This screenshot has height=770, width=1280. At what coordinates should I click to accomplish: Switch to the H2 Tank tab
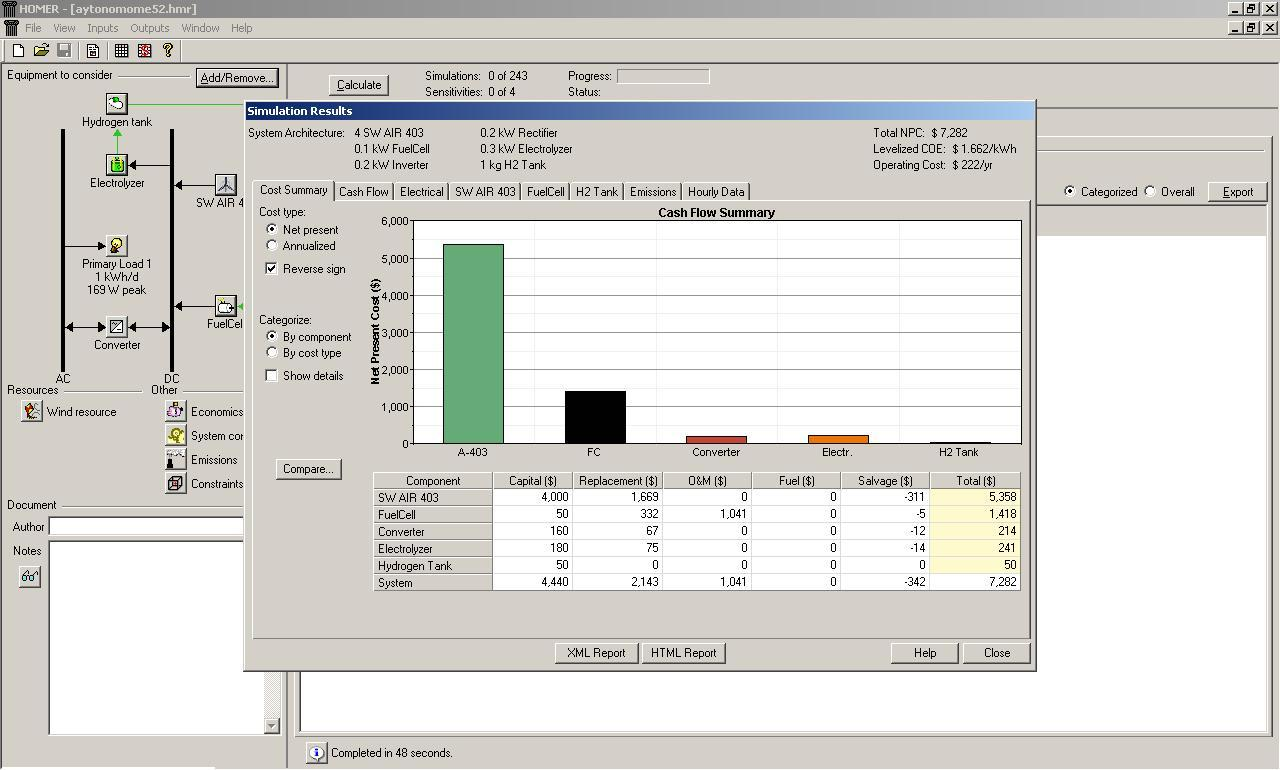tap(597, 191)
